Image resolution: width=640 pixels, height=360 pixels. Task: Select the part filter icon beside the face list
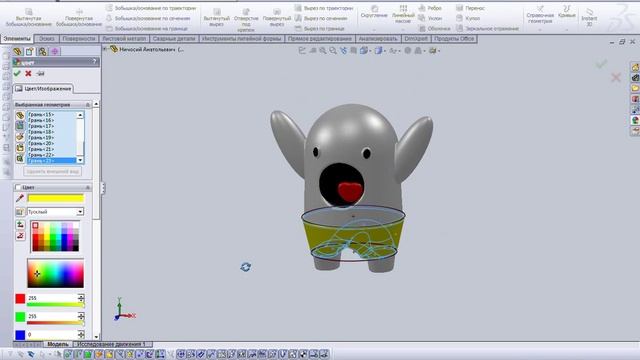(20, 116)
